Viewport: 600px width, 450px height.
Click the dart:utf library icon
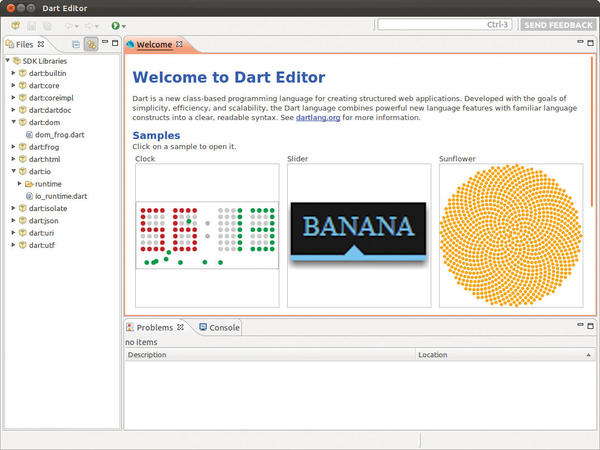point(23,245)
